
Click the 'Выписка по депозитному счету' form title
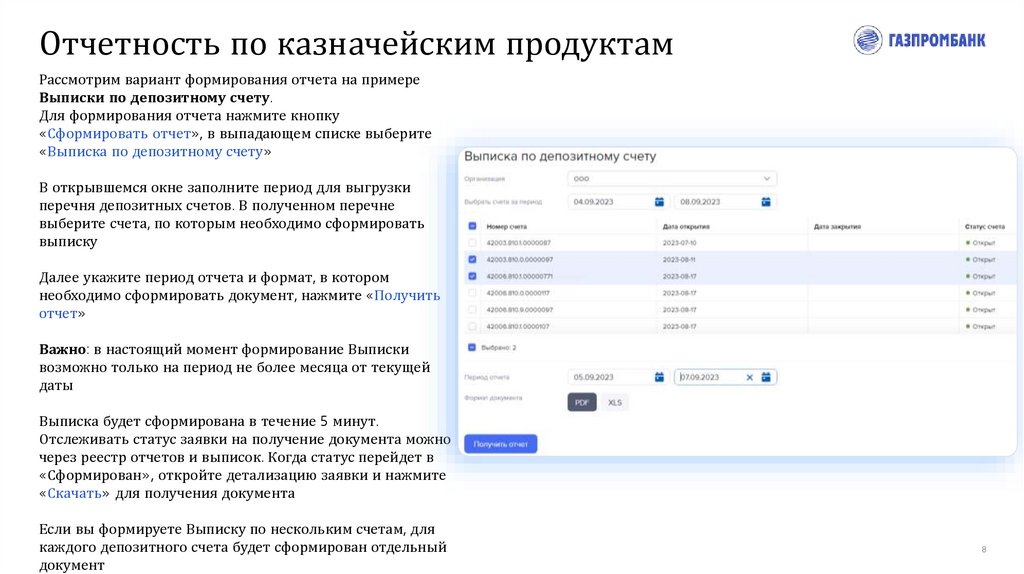pos(560,157)
